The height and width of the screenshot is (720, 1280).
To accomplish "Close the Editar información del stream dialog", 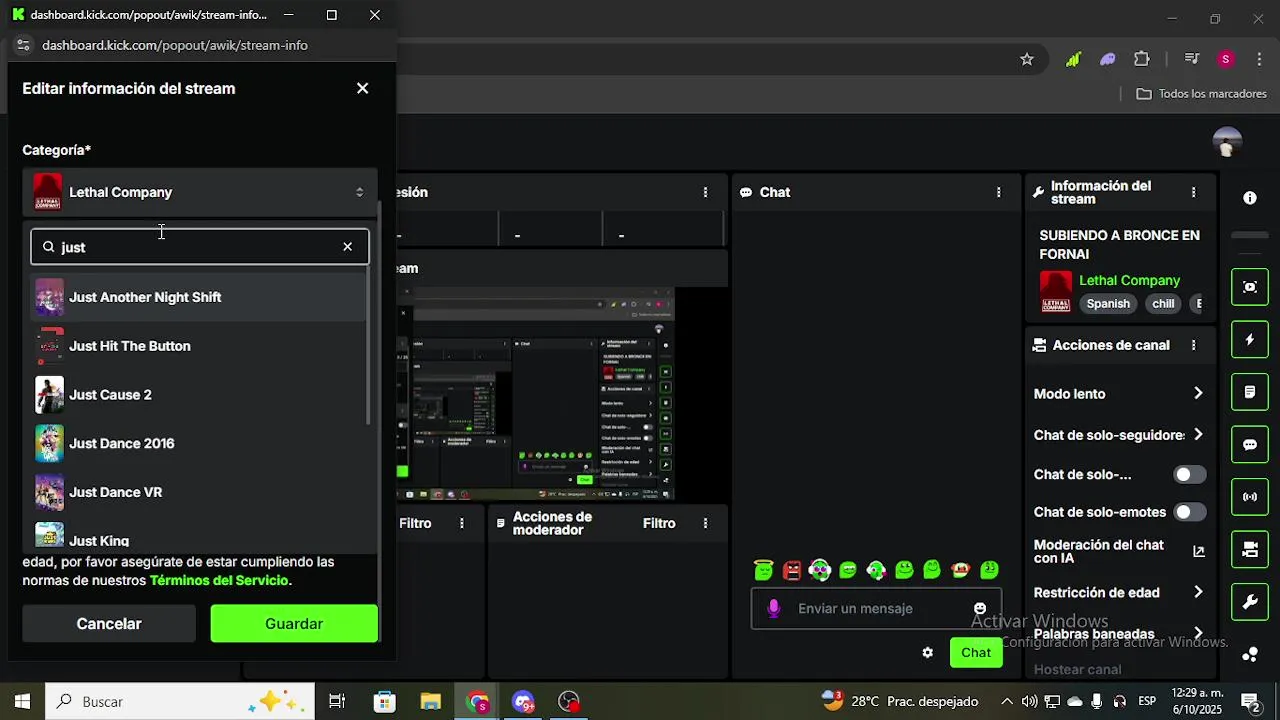I will (x=362, y=88).
